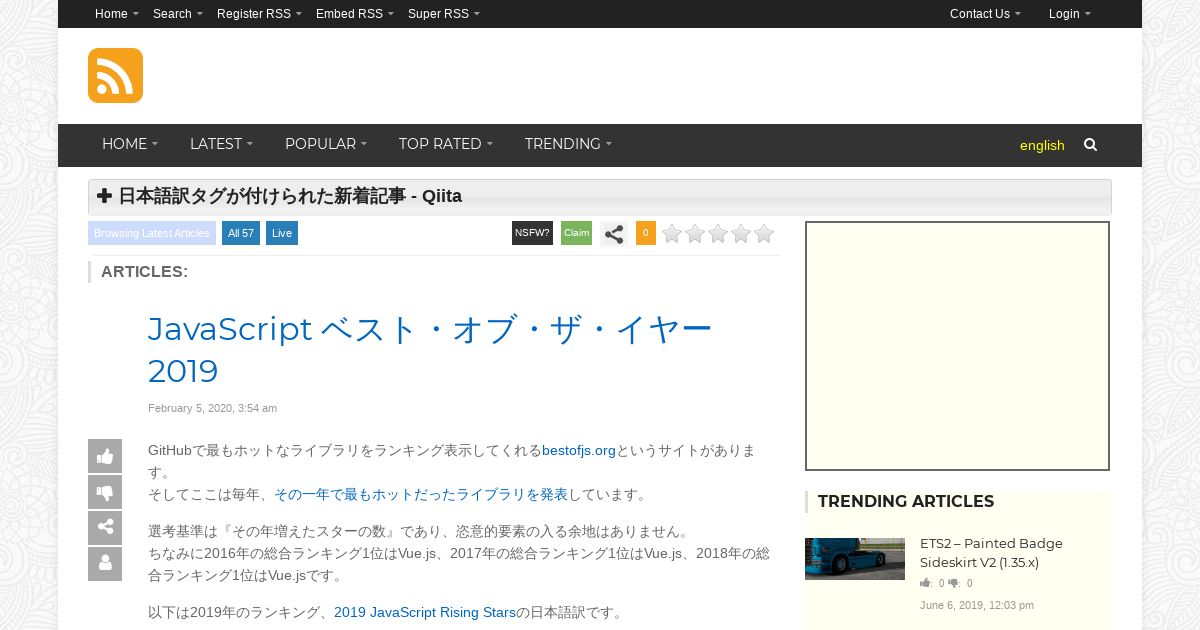Dislike the article with thumbs-down button
The height and width of the screenshot is (630, 1200).
click(x=105, y=492)
